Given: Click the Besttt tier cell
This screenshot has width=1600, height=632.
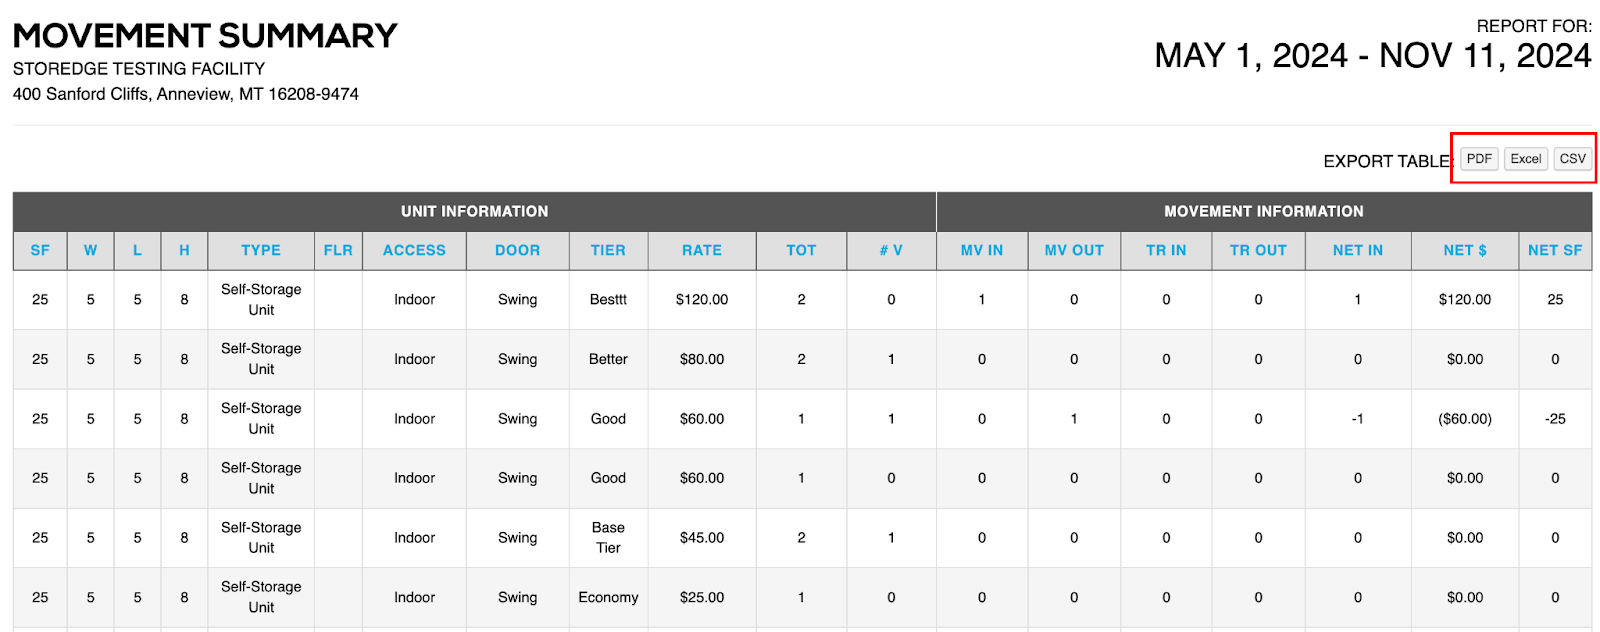Looking at the screenshot, I should (x=608, y=300).
